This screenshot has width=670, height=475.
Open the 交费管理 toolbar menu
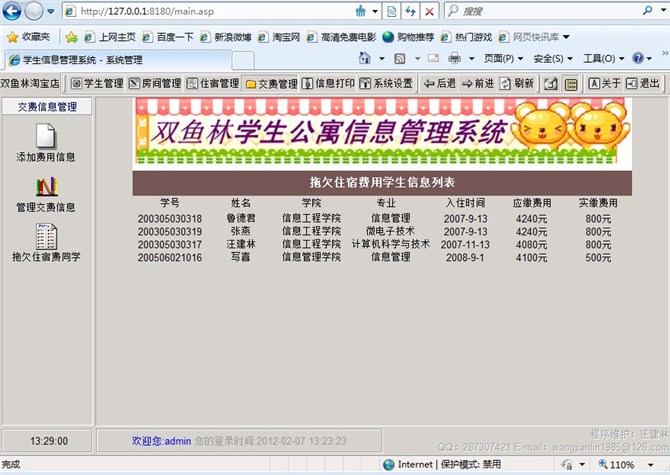click(271, 84)
